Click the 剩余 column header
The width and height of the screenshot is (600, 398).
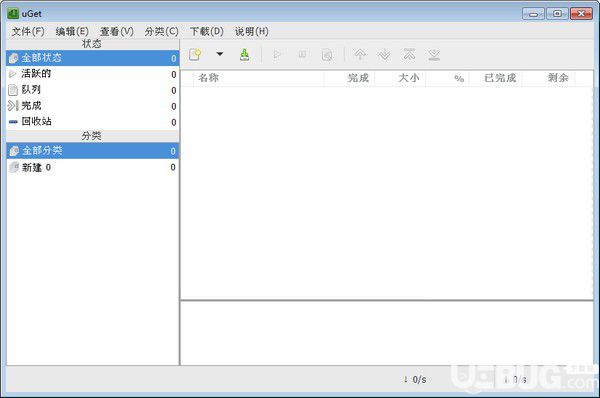pyautogui.click(x=549, y=78)
